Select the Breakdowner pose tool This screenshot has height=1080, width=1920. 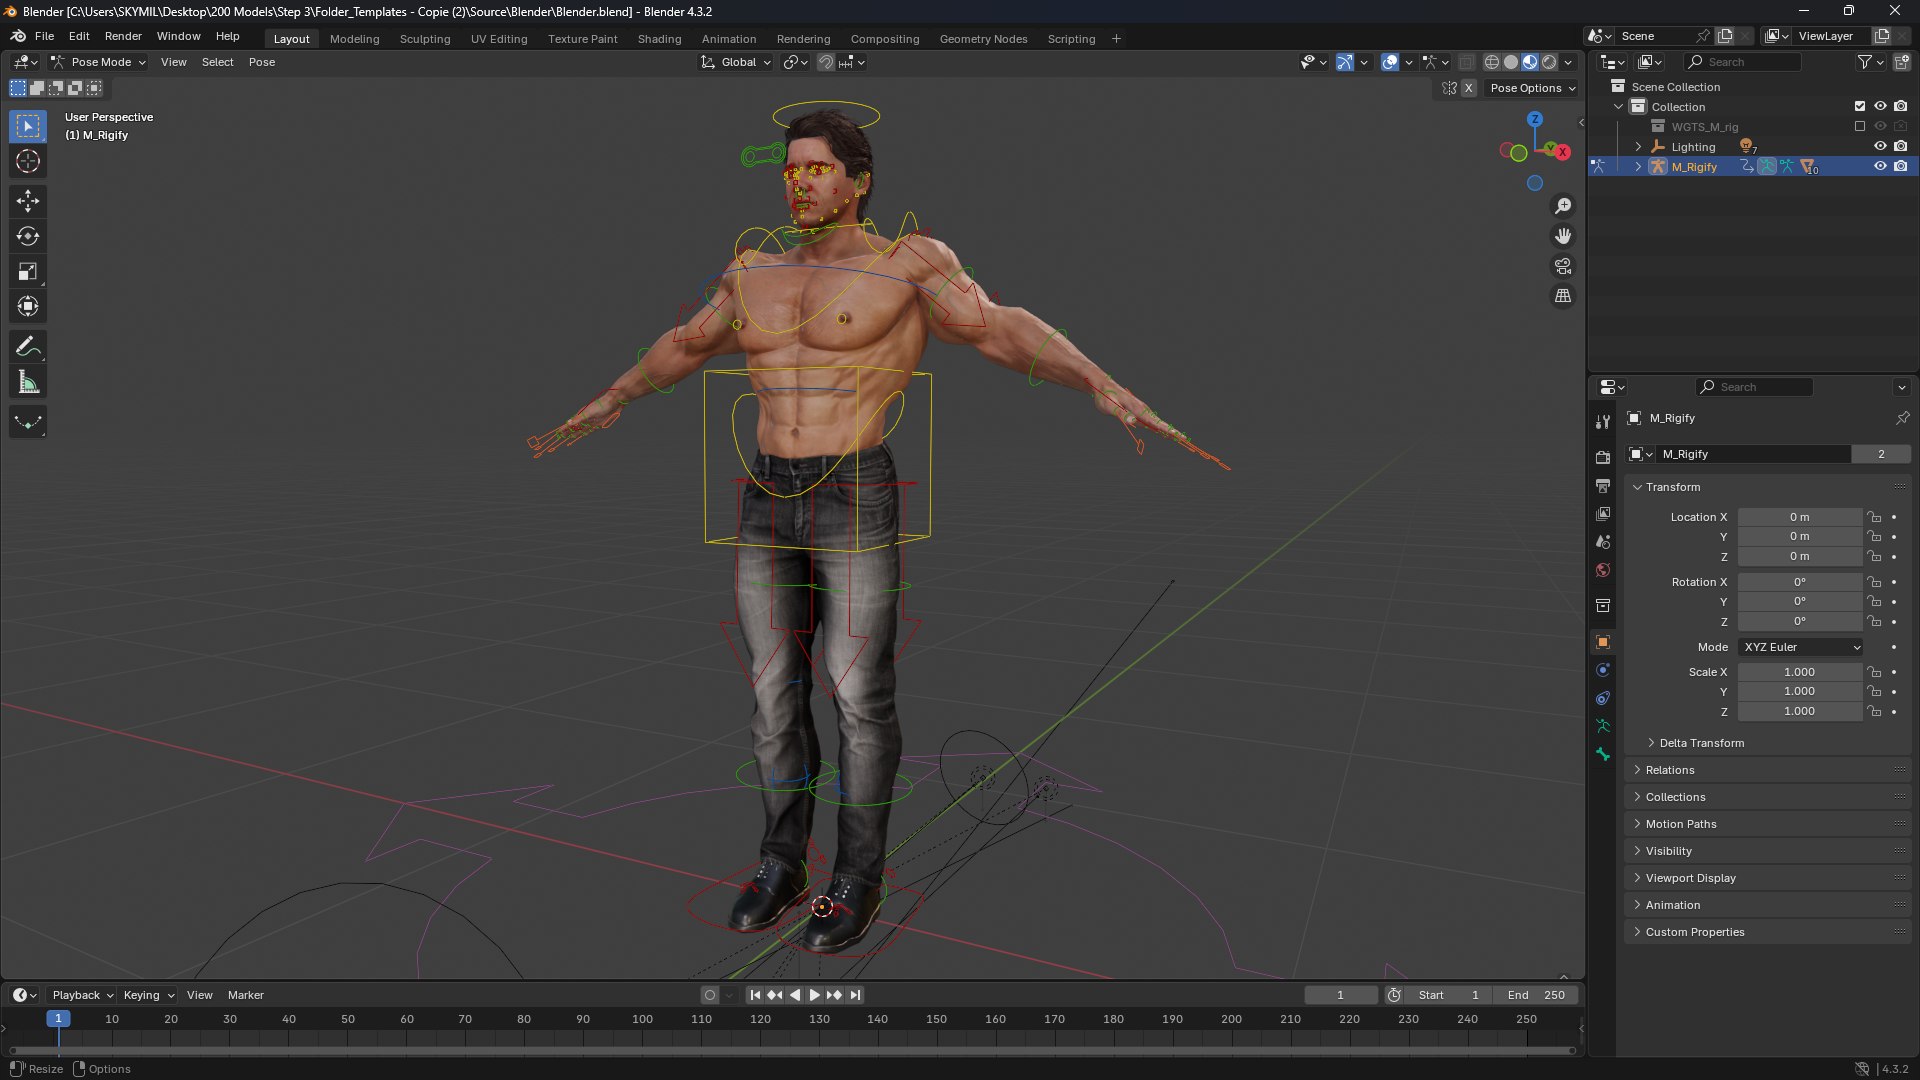point(28,422)
